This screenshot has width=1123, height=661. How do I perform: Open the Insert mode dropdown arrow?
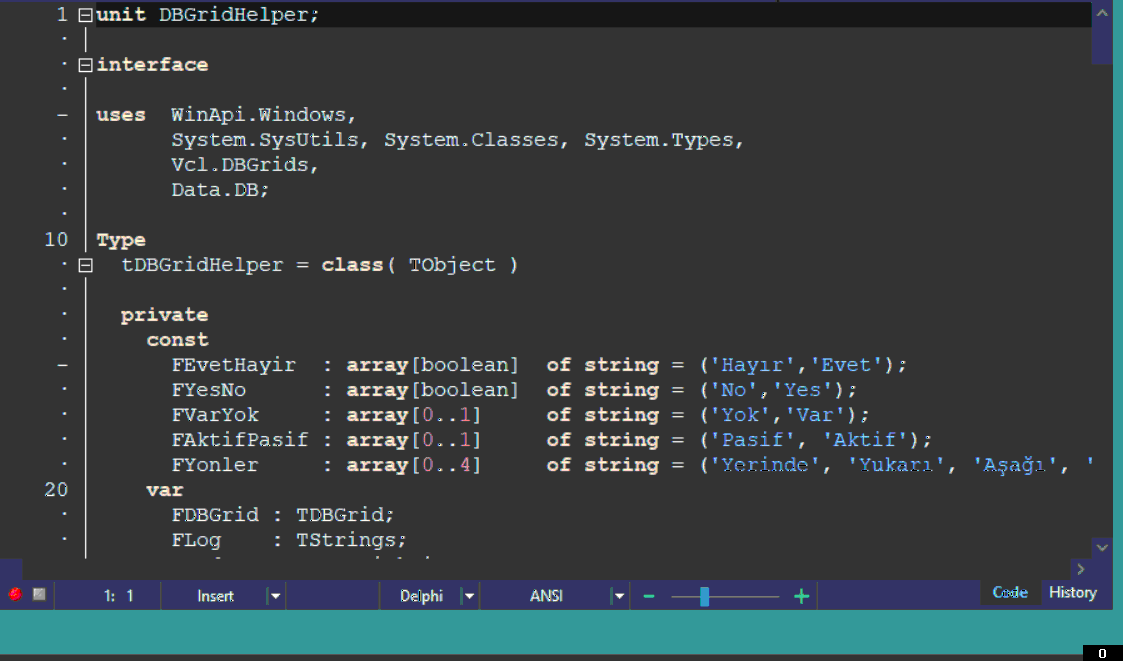(x=275, y=596)
